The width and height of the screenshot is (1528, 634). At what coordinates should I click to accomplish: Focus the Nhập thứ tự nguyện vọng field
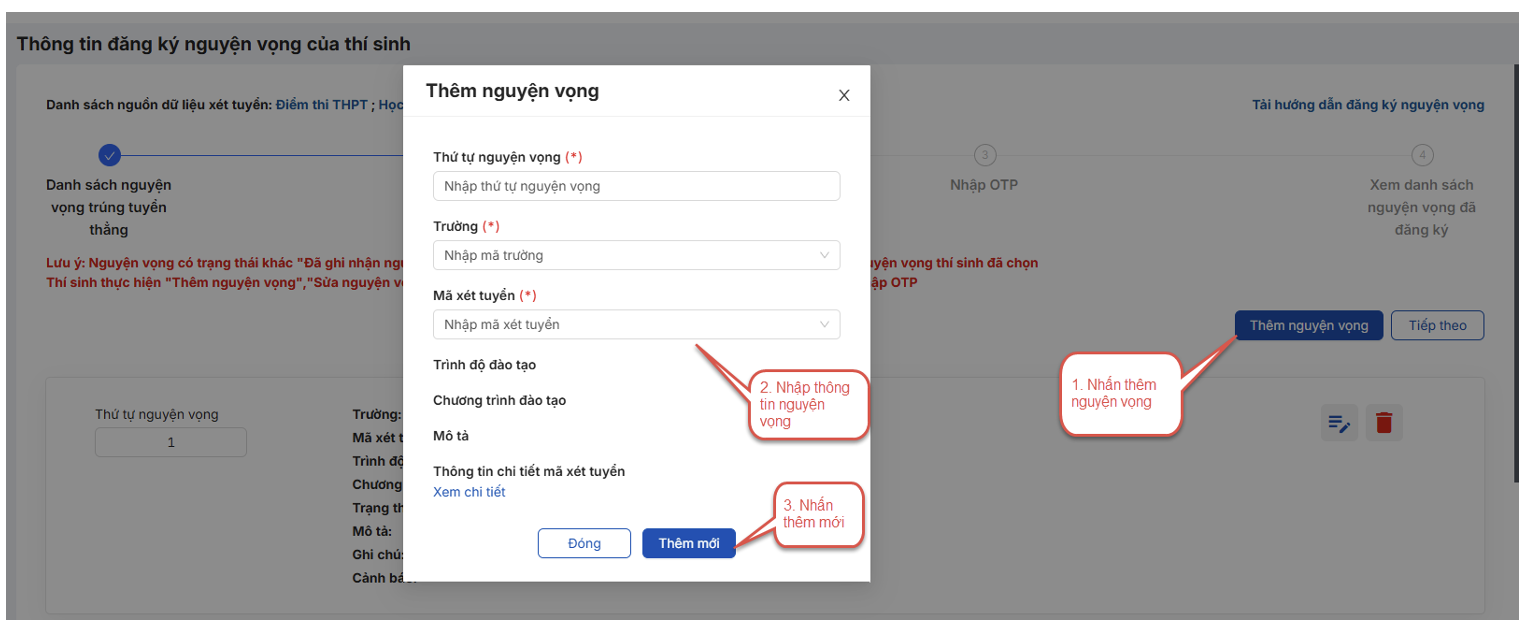[636, 186]
